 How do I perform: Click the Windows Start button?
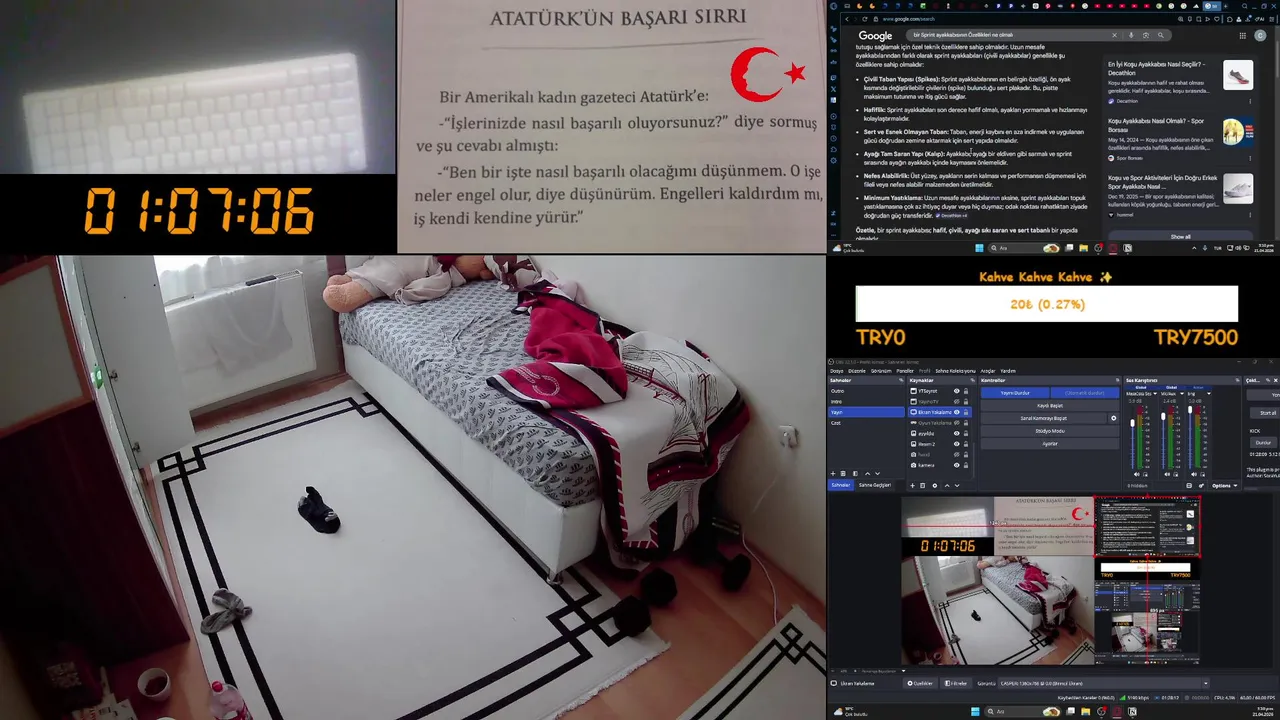975,711
